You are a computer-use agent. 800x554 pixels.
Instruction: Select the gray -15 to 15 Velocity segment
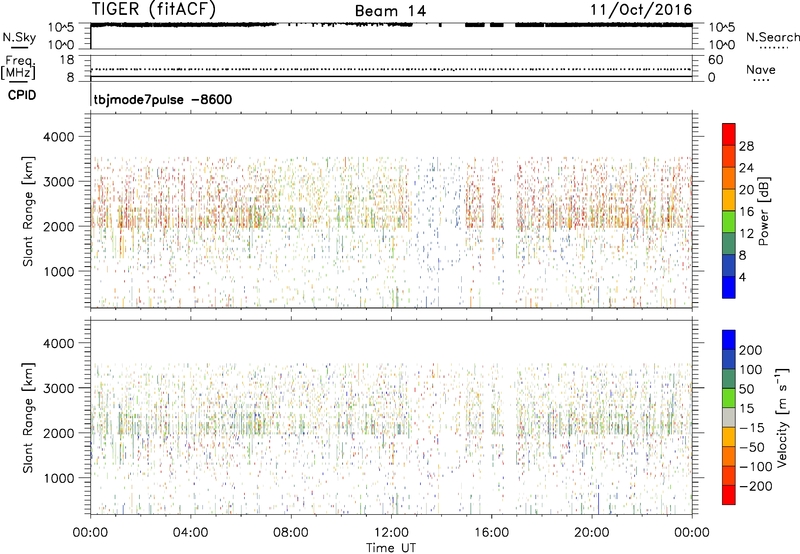click(x=729, y=417)
